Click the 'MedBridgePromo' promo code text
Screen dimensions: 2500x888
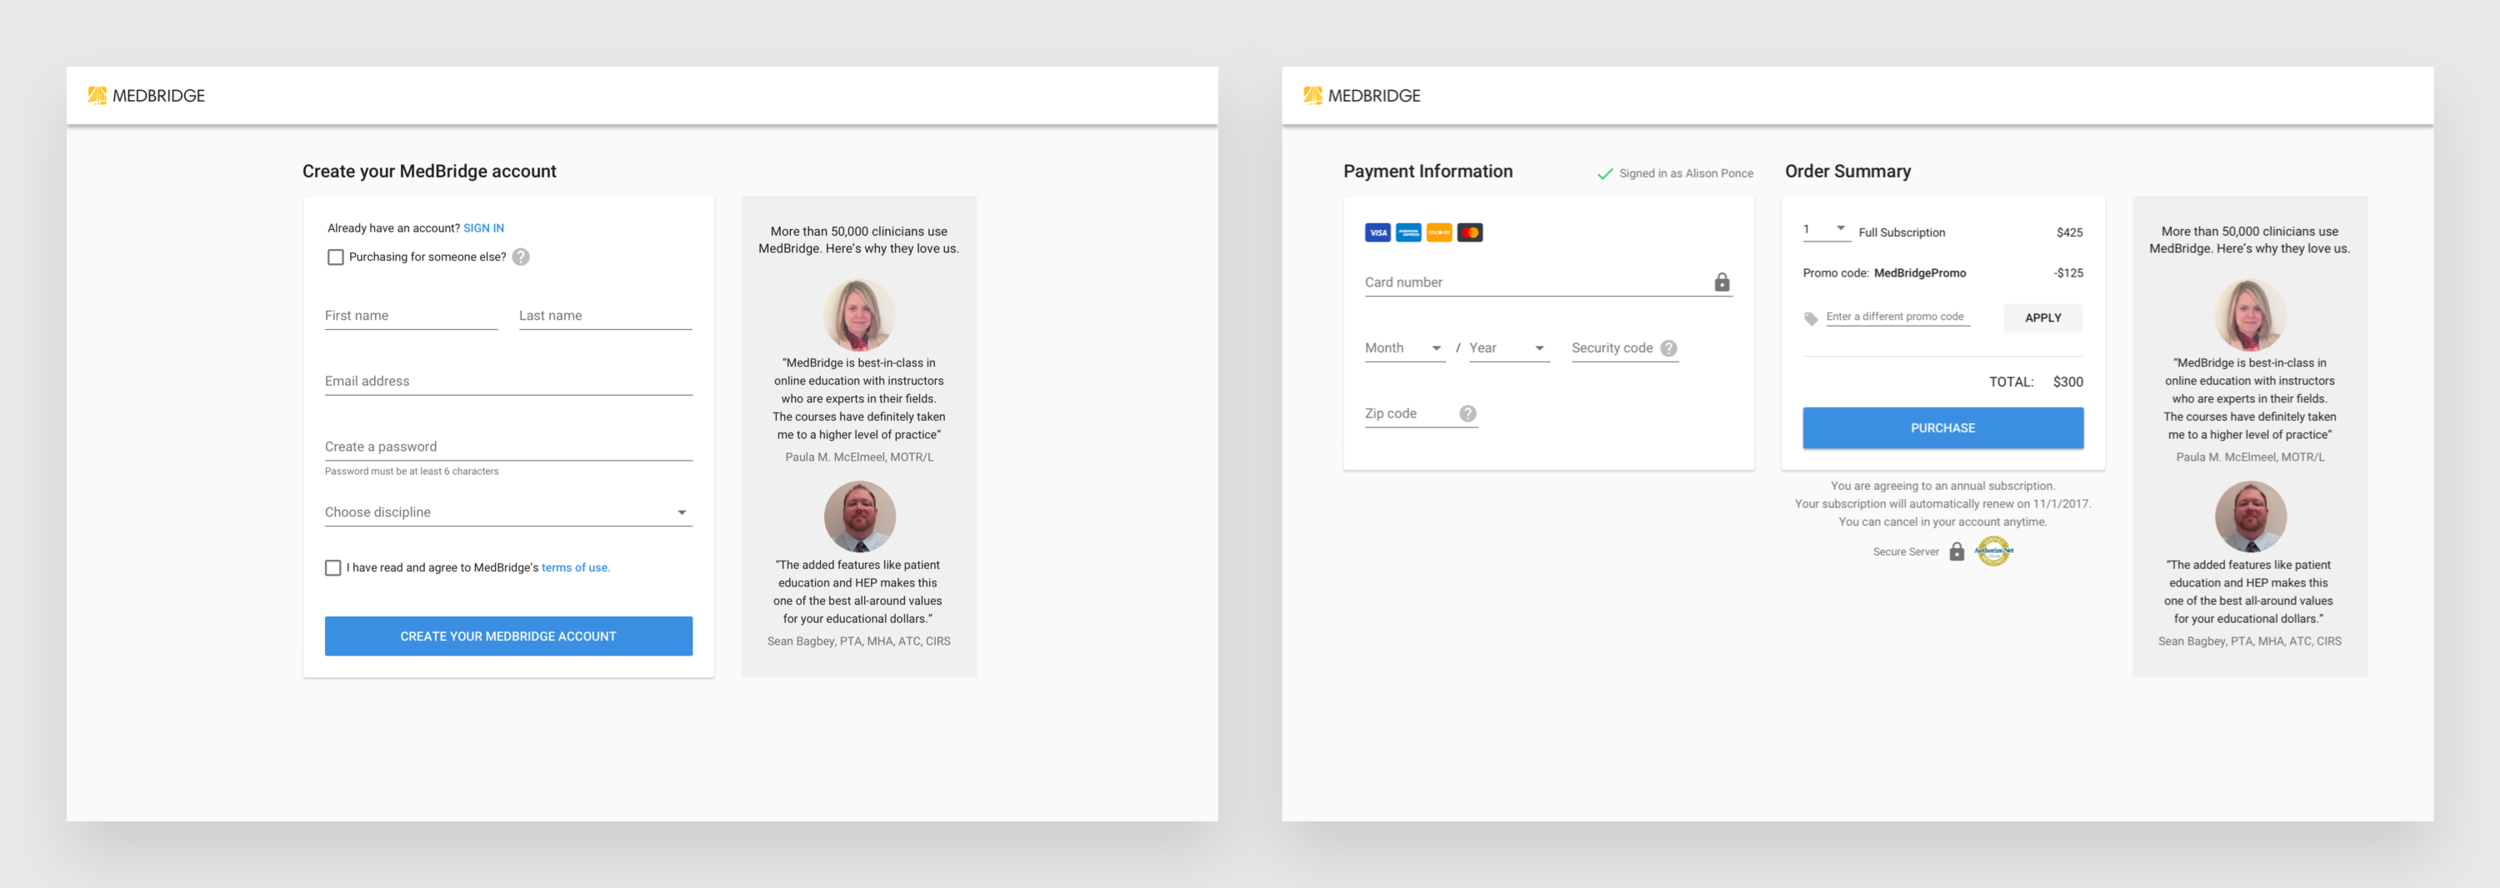1920,273
